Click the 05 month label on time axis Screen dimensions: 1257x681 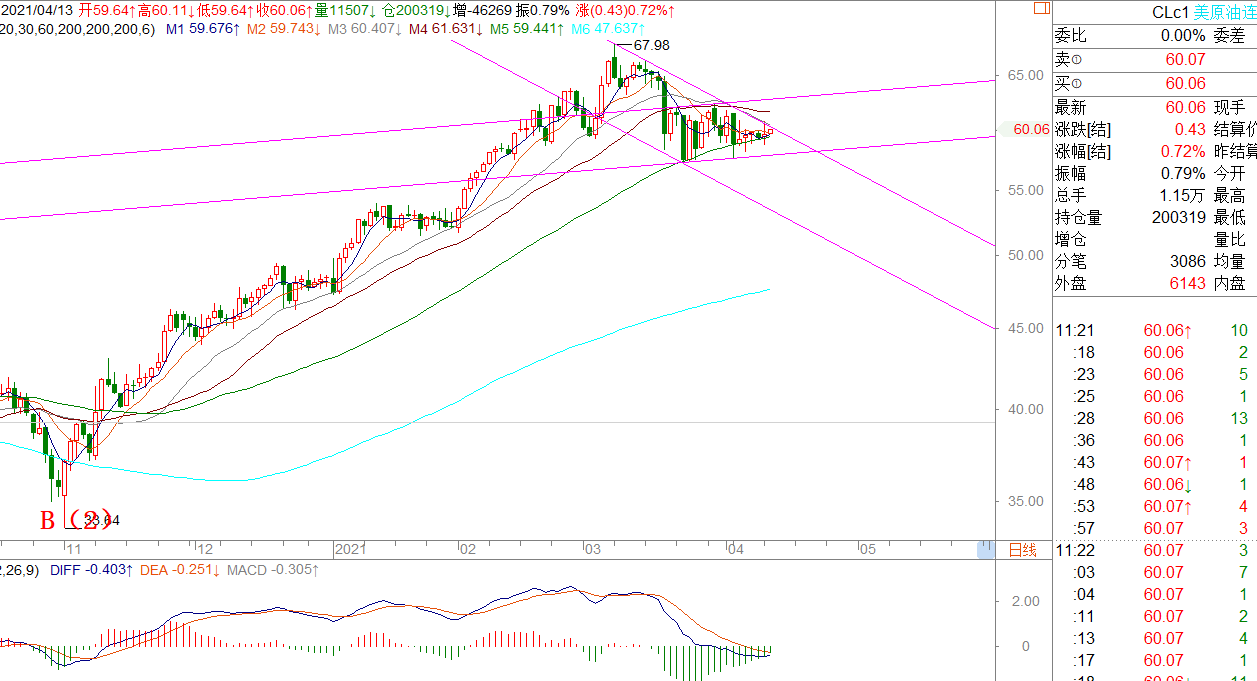867,549
